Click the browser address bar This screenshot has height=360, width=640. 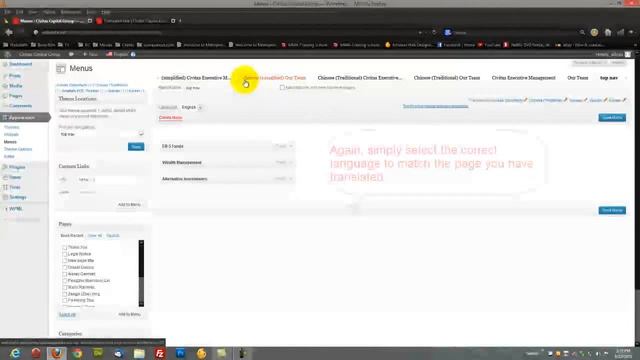point(229,32)
